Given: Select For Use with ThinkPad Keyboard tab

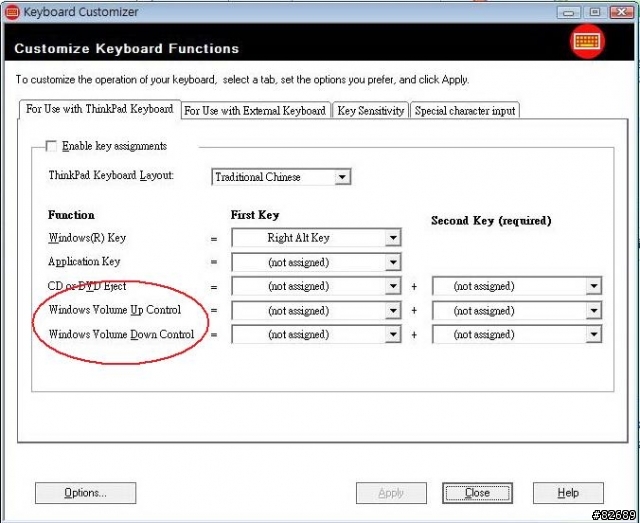Looking at the screenshot, I should [100, 109].
